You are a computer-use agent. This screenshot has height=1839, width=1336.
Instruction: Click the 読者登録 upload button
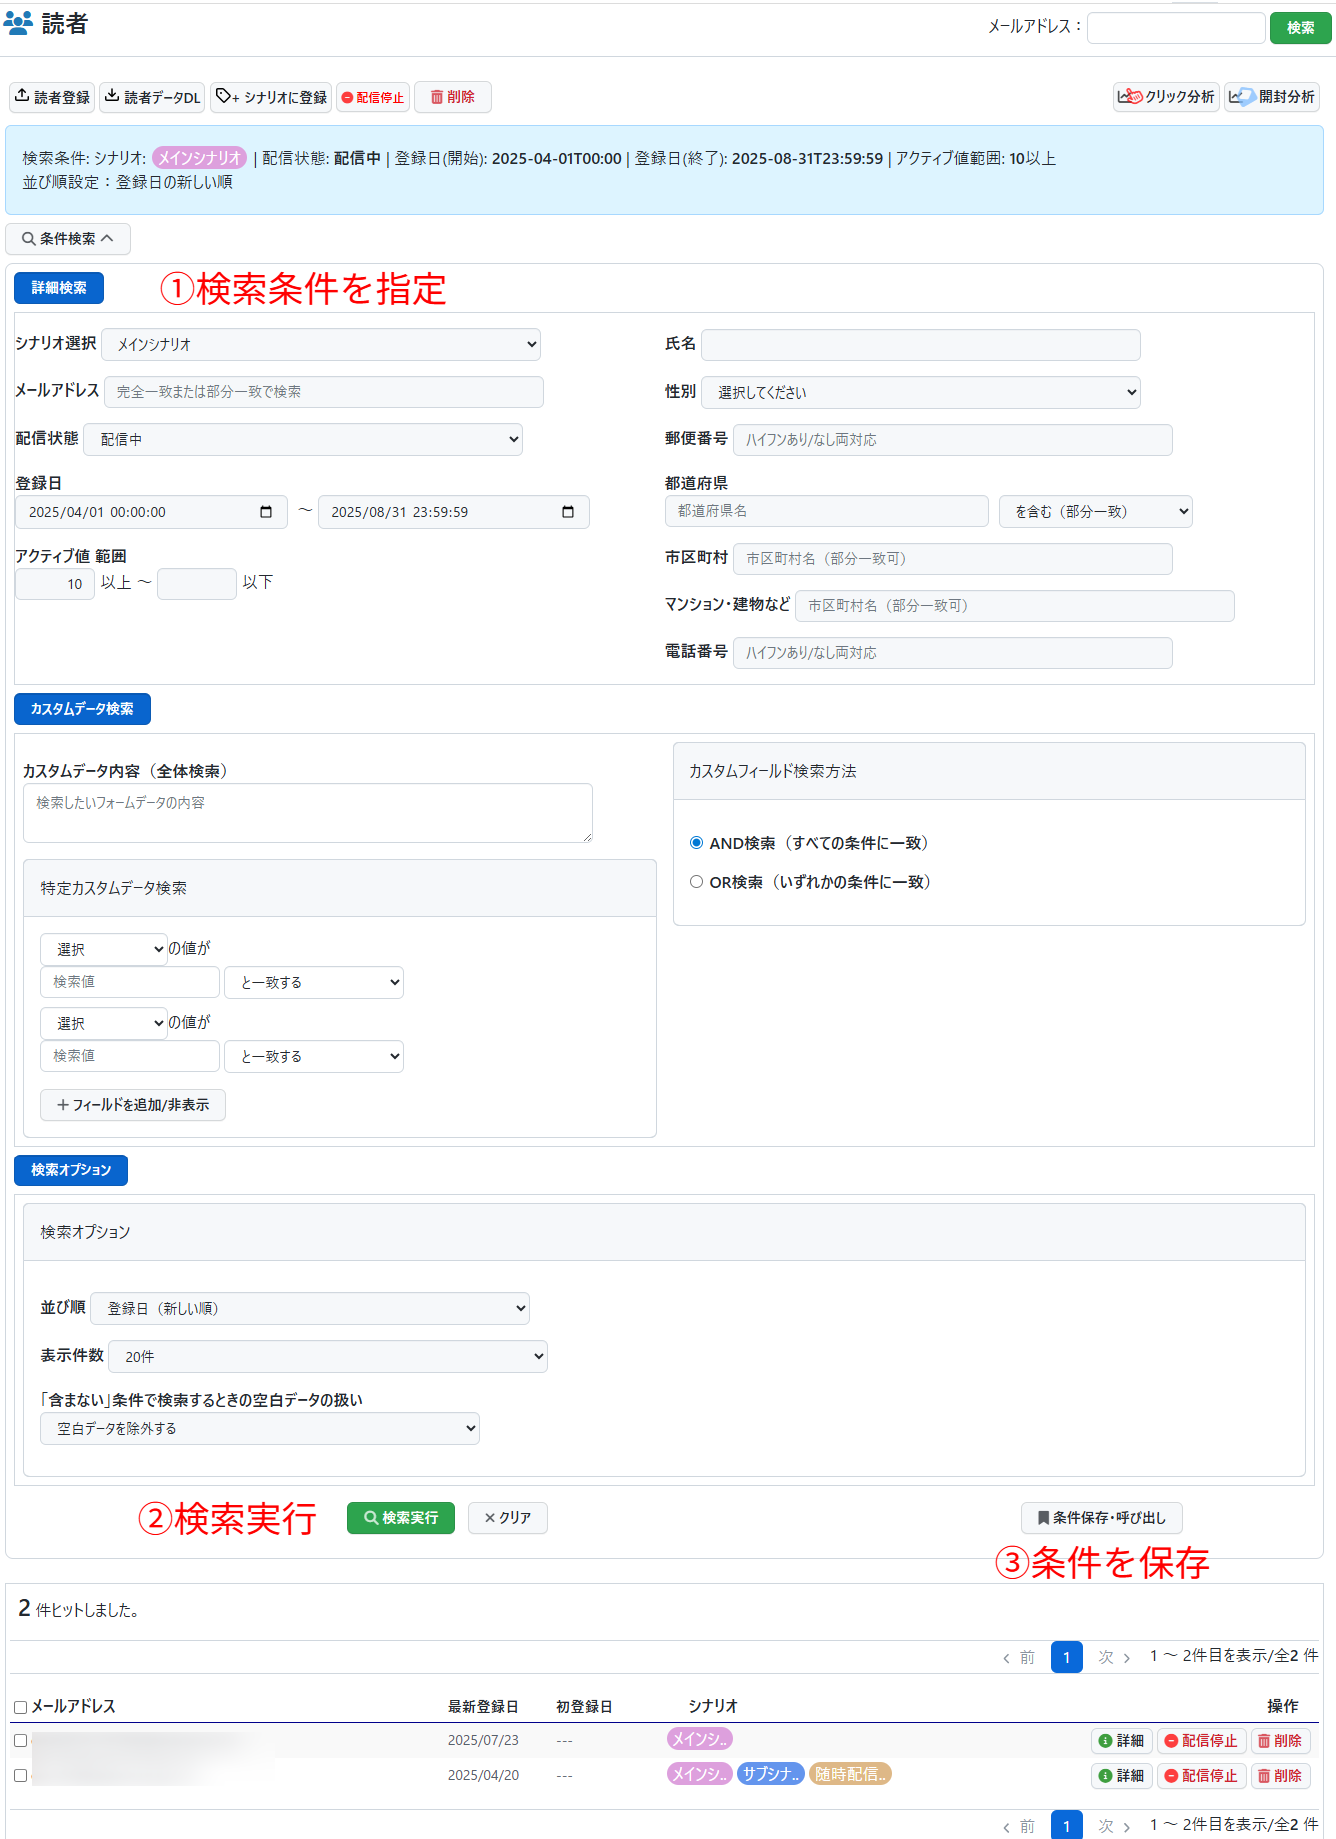point(52,97)
